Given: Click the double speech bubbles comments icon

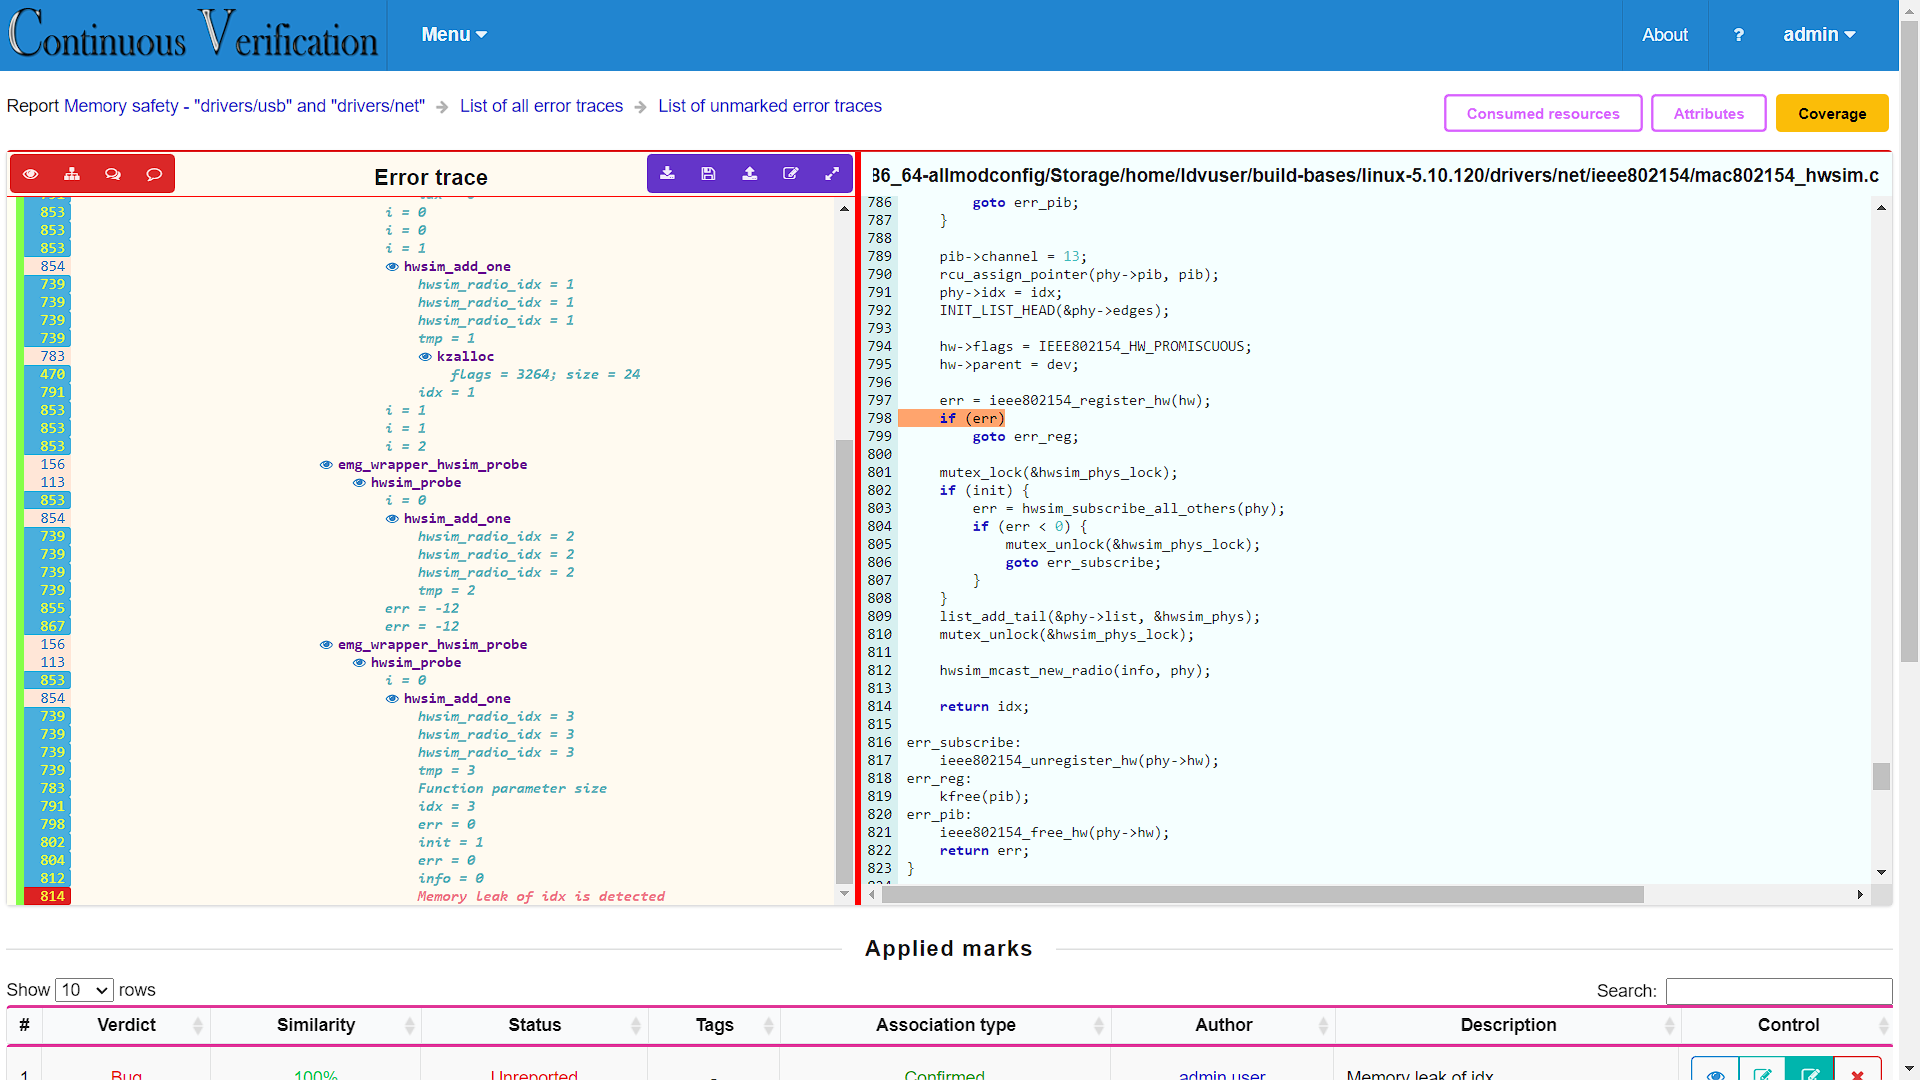Looking at the screenshot, I should point(113,174).
